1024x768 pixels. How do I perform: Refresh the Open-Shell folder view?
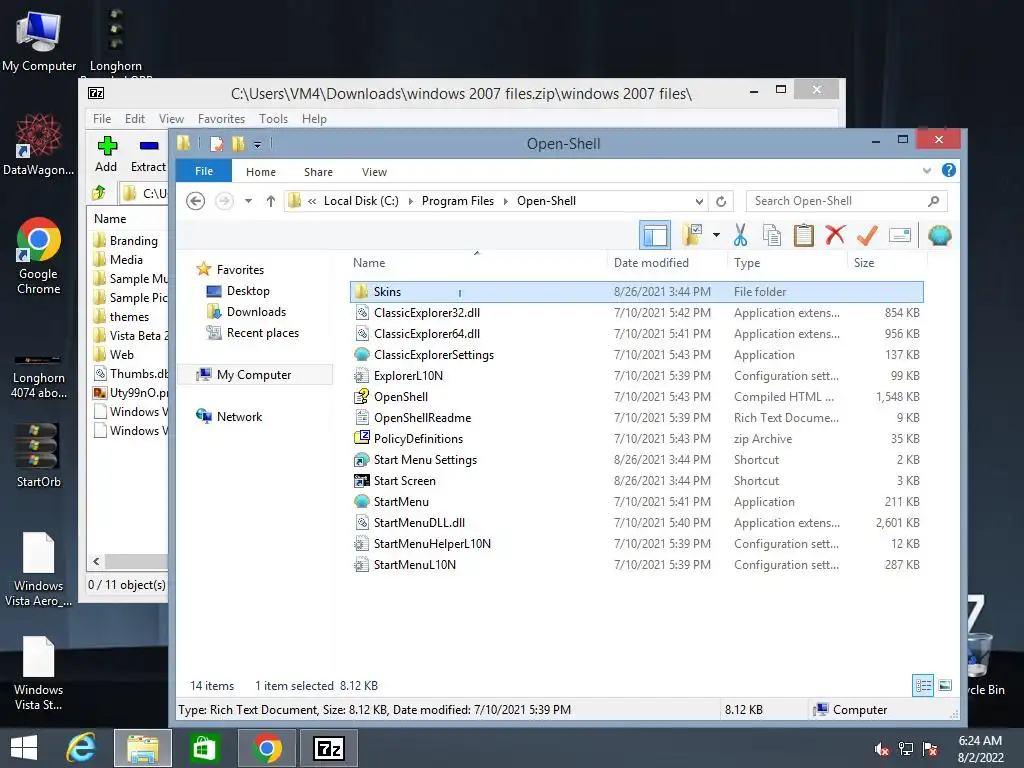721,201
